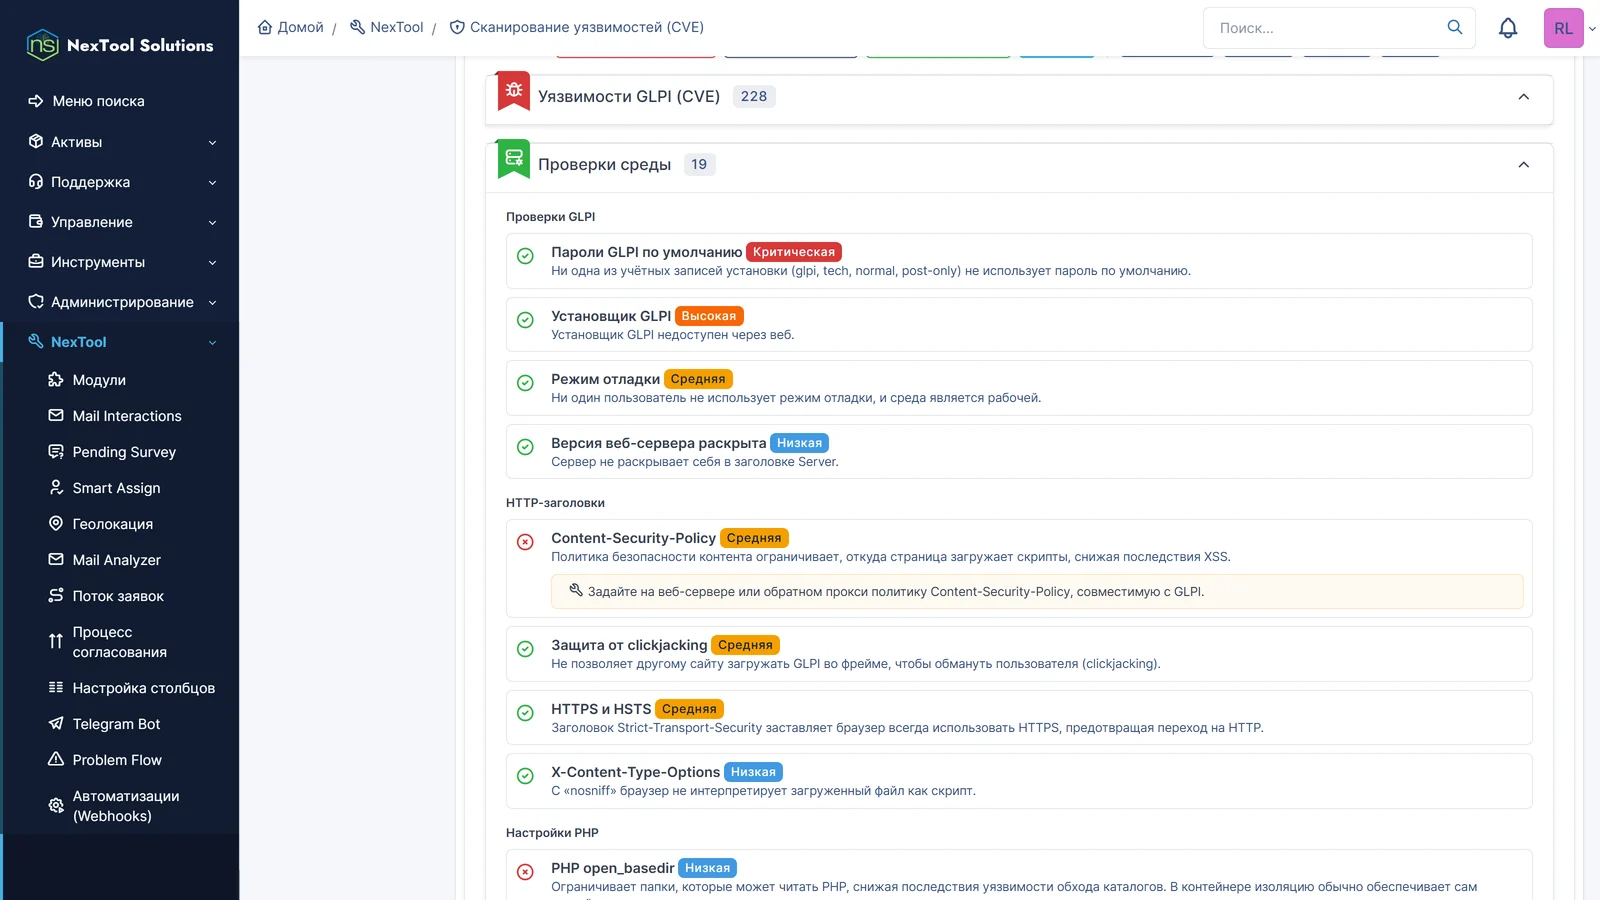Open Smart Assign menu item

pos(116,488)
